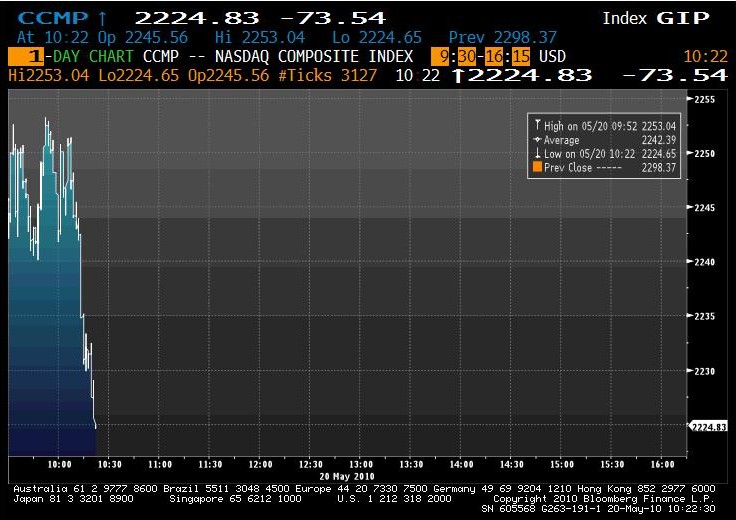Click the 2224.83 price tag on the y-axis
Image resolution: width=736 pixels, height=520 pixels.
tap(709, 427)
